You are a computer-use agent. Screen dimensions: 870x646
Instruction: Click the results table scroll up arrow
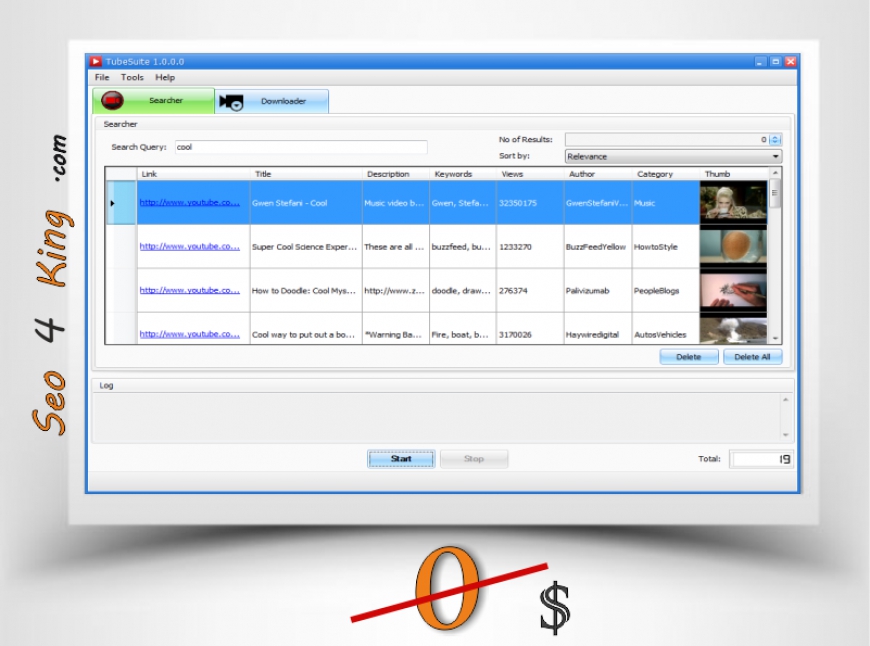pos(775,173)
